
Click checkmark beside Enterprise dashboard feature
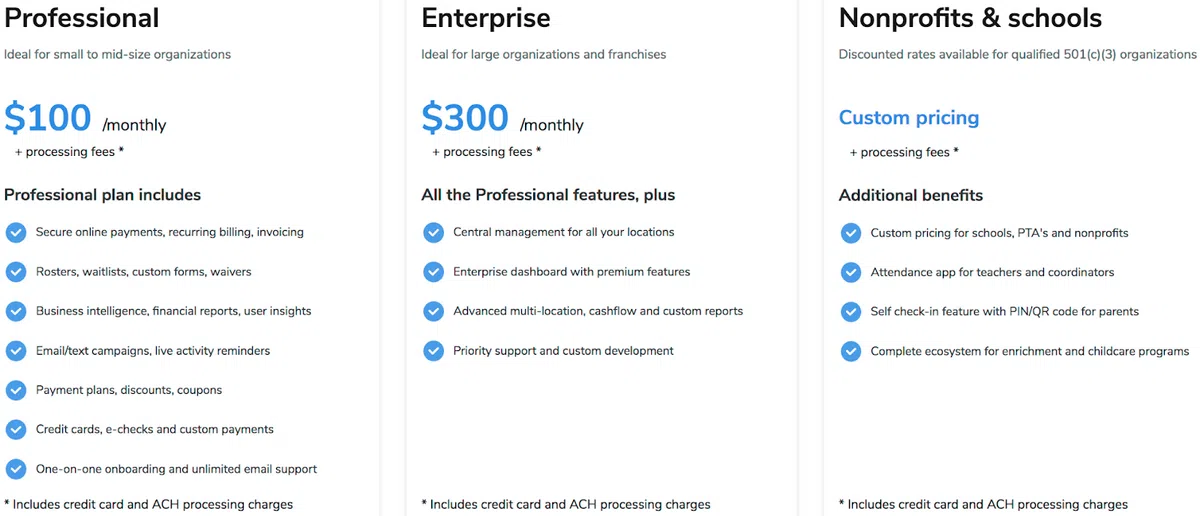pyautogui.click(x=433, y=272)
